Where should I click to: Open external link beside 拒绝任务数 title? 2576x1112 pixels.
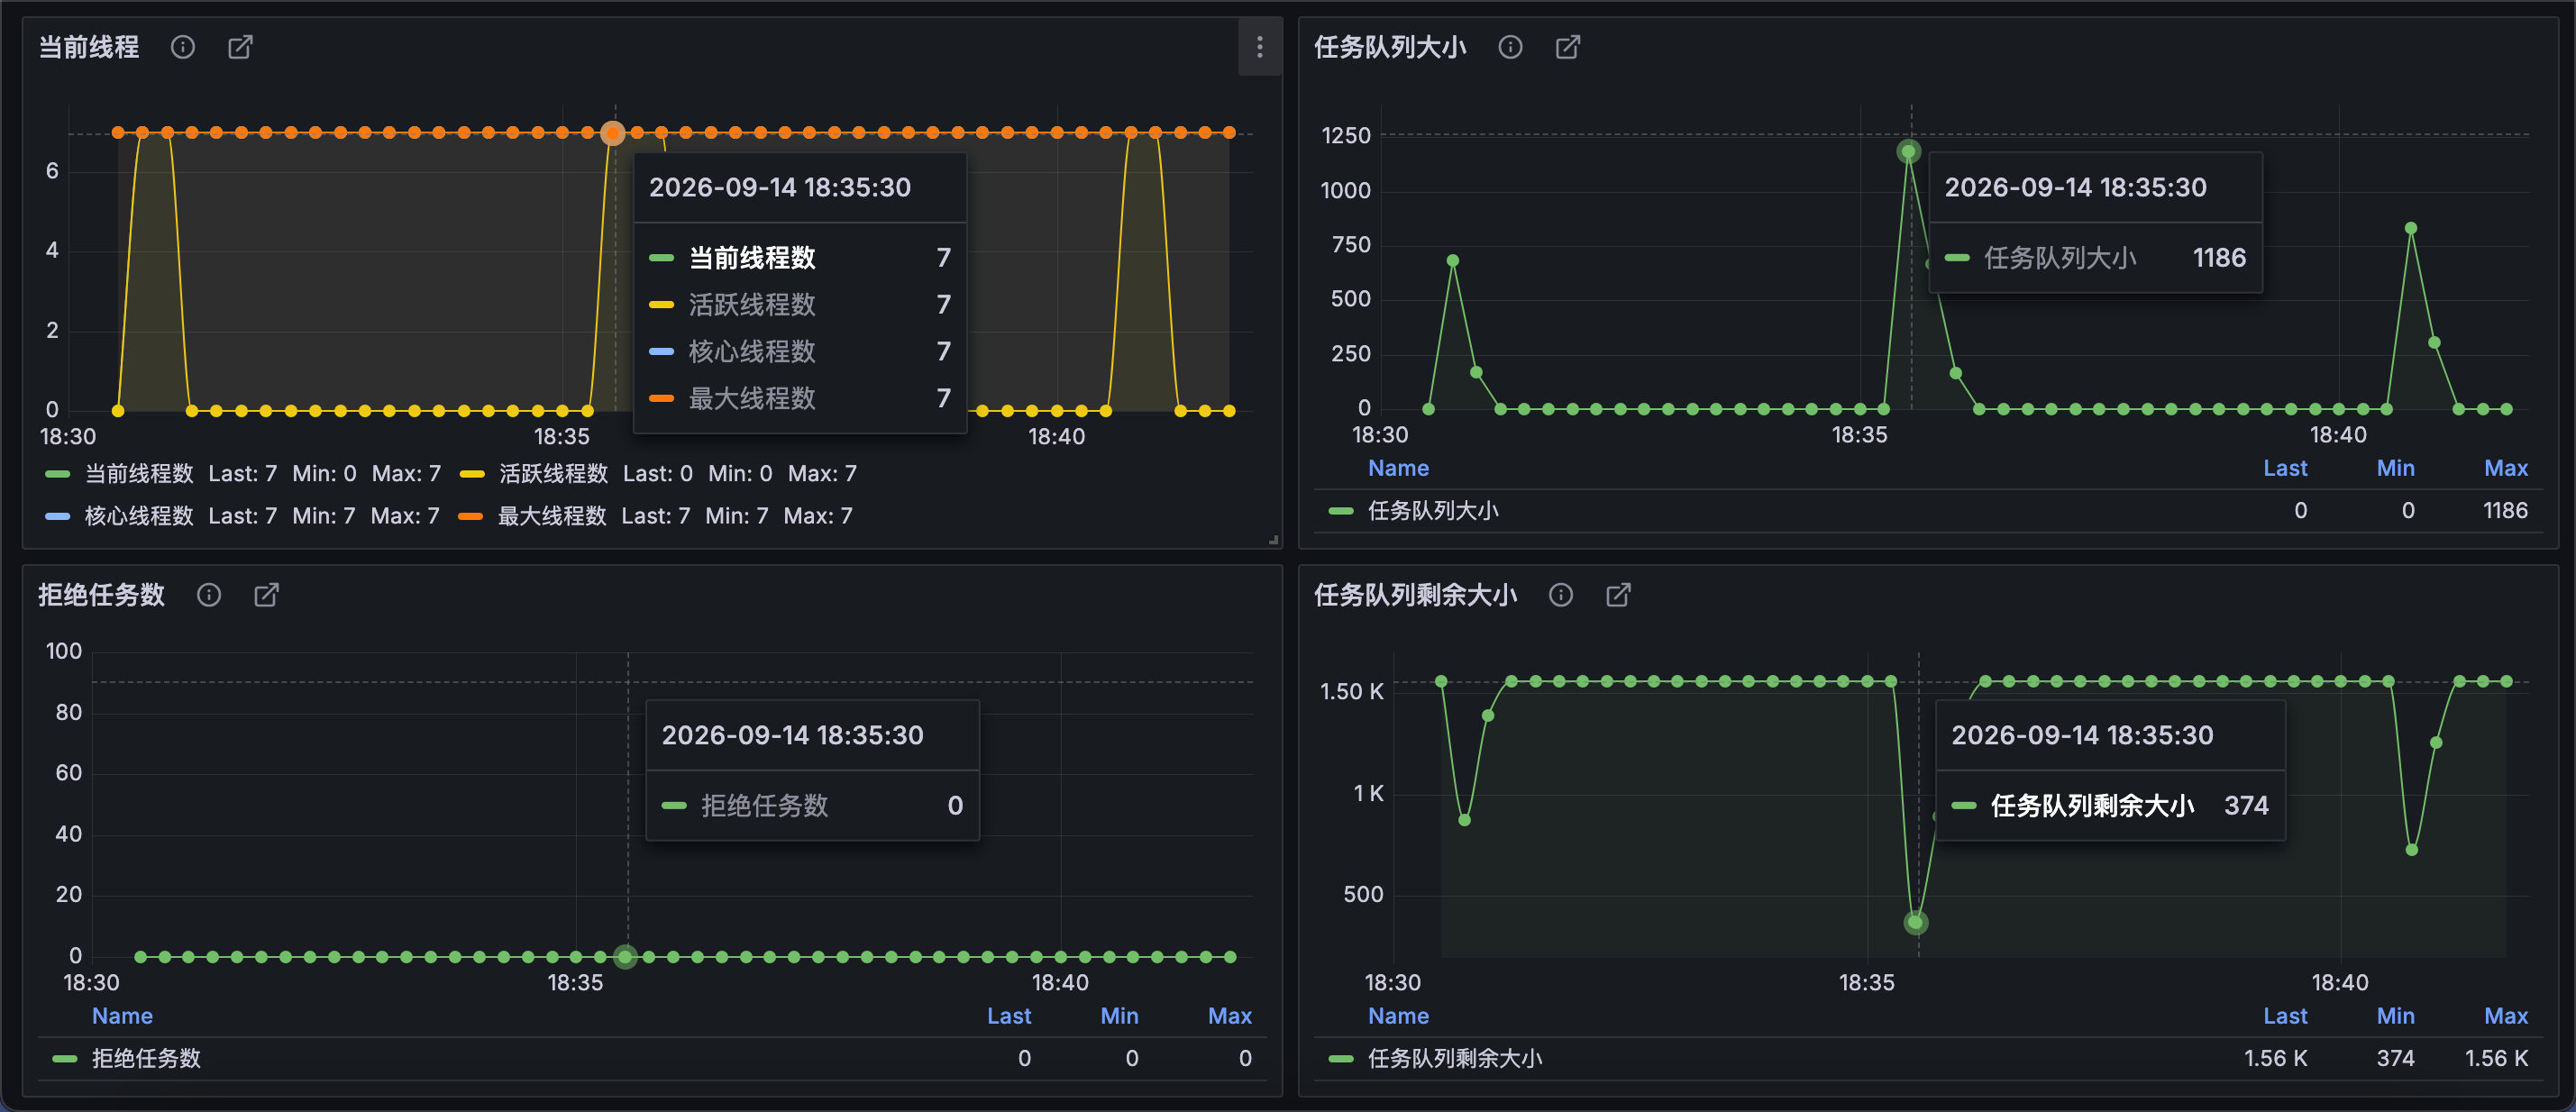(x=266, y=595)
